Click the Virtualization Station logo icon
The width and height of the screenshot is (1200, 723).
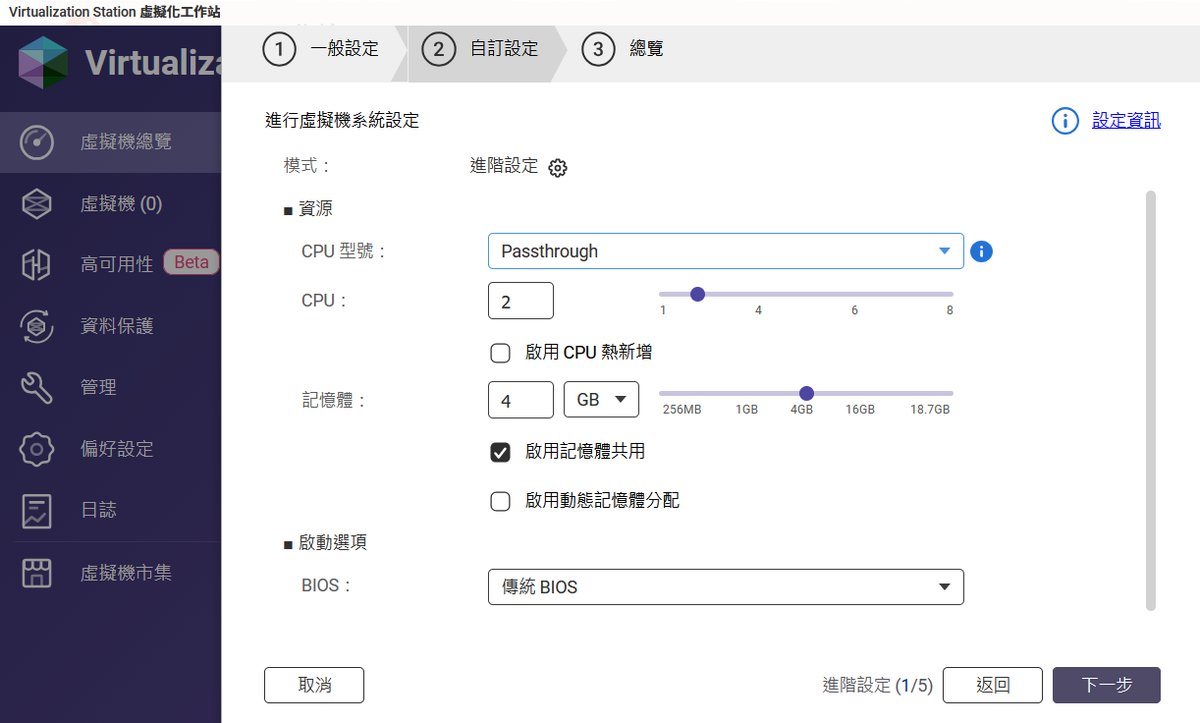[x=43, y=62]
